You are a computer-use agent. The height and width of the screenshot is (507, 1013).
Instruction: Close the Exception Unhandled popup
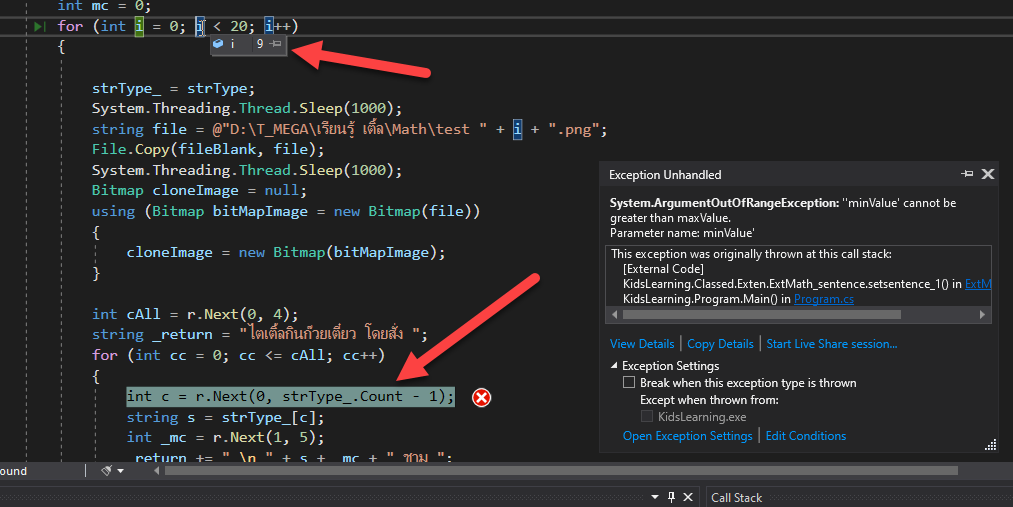point(988,174)
